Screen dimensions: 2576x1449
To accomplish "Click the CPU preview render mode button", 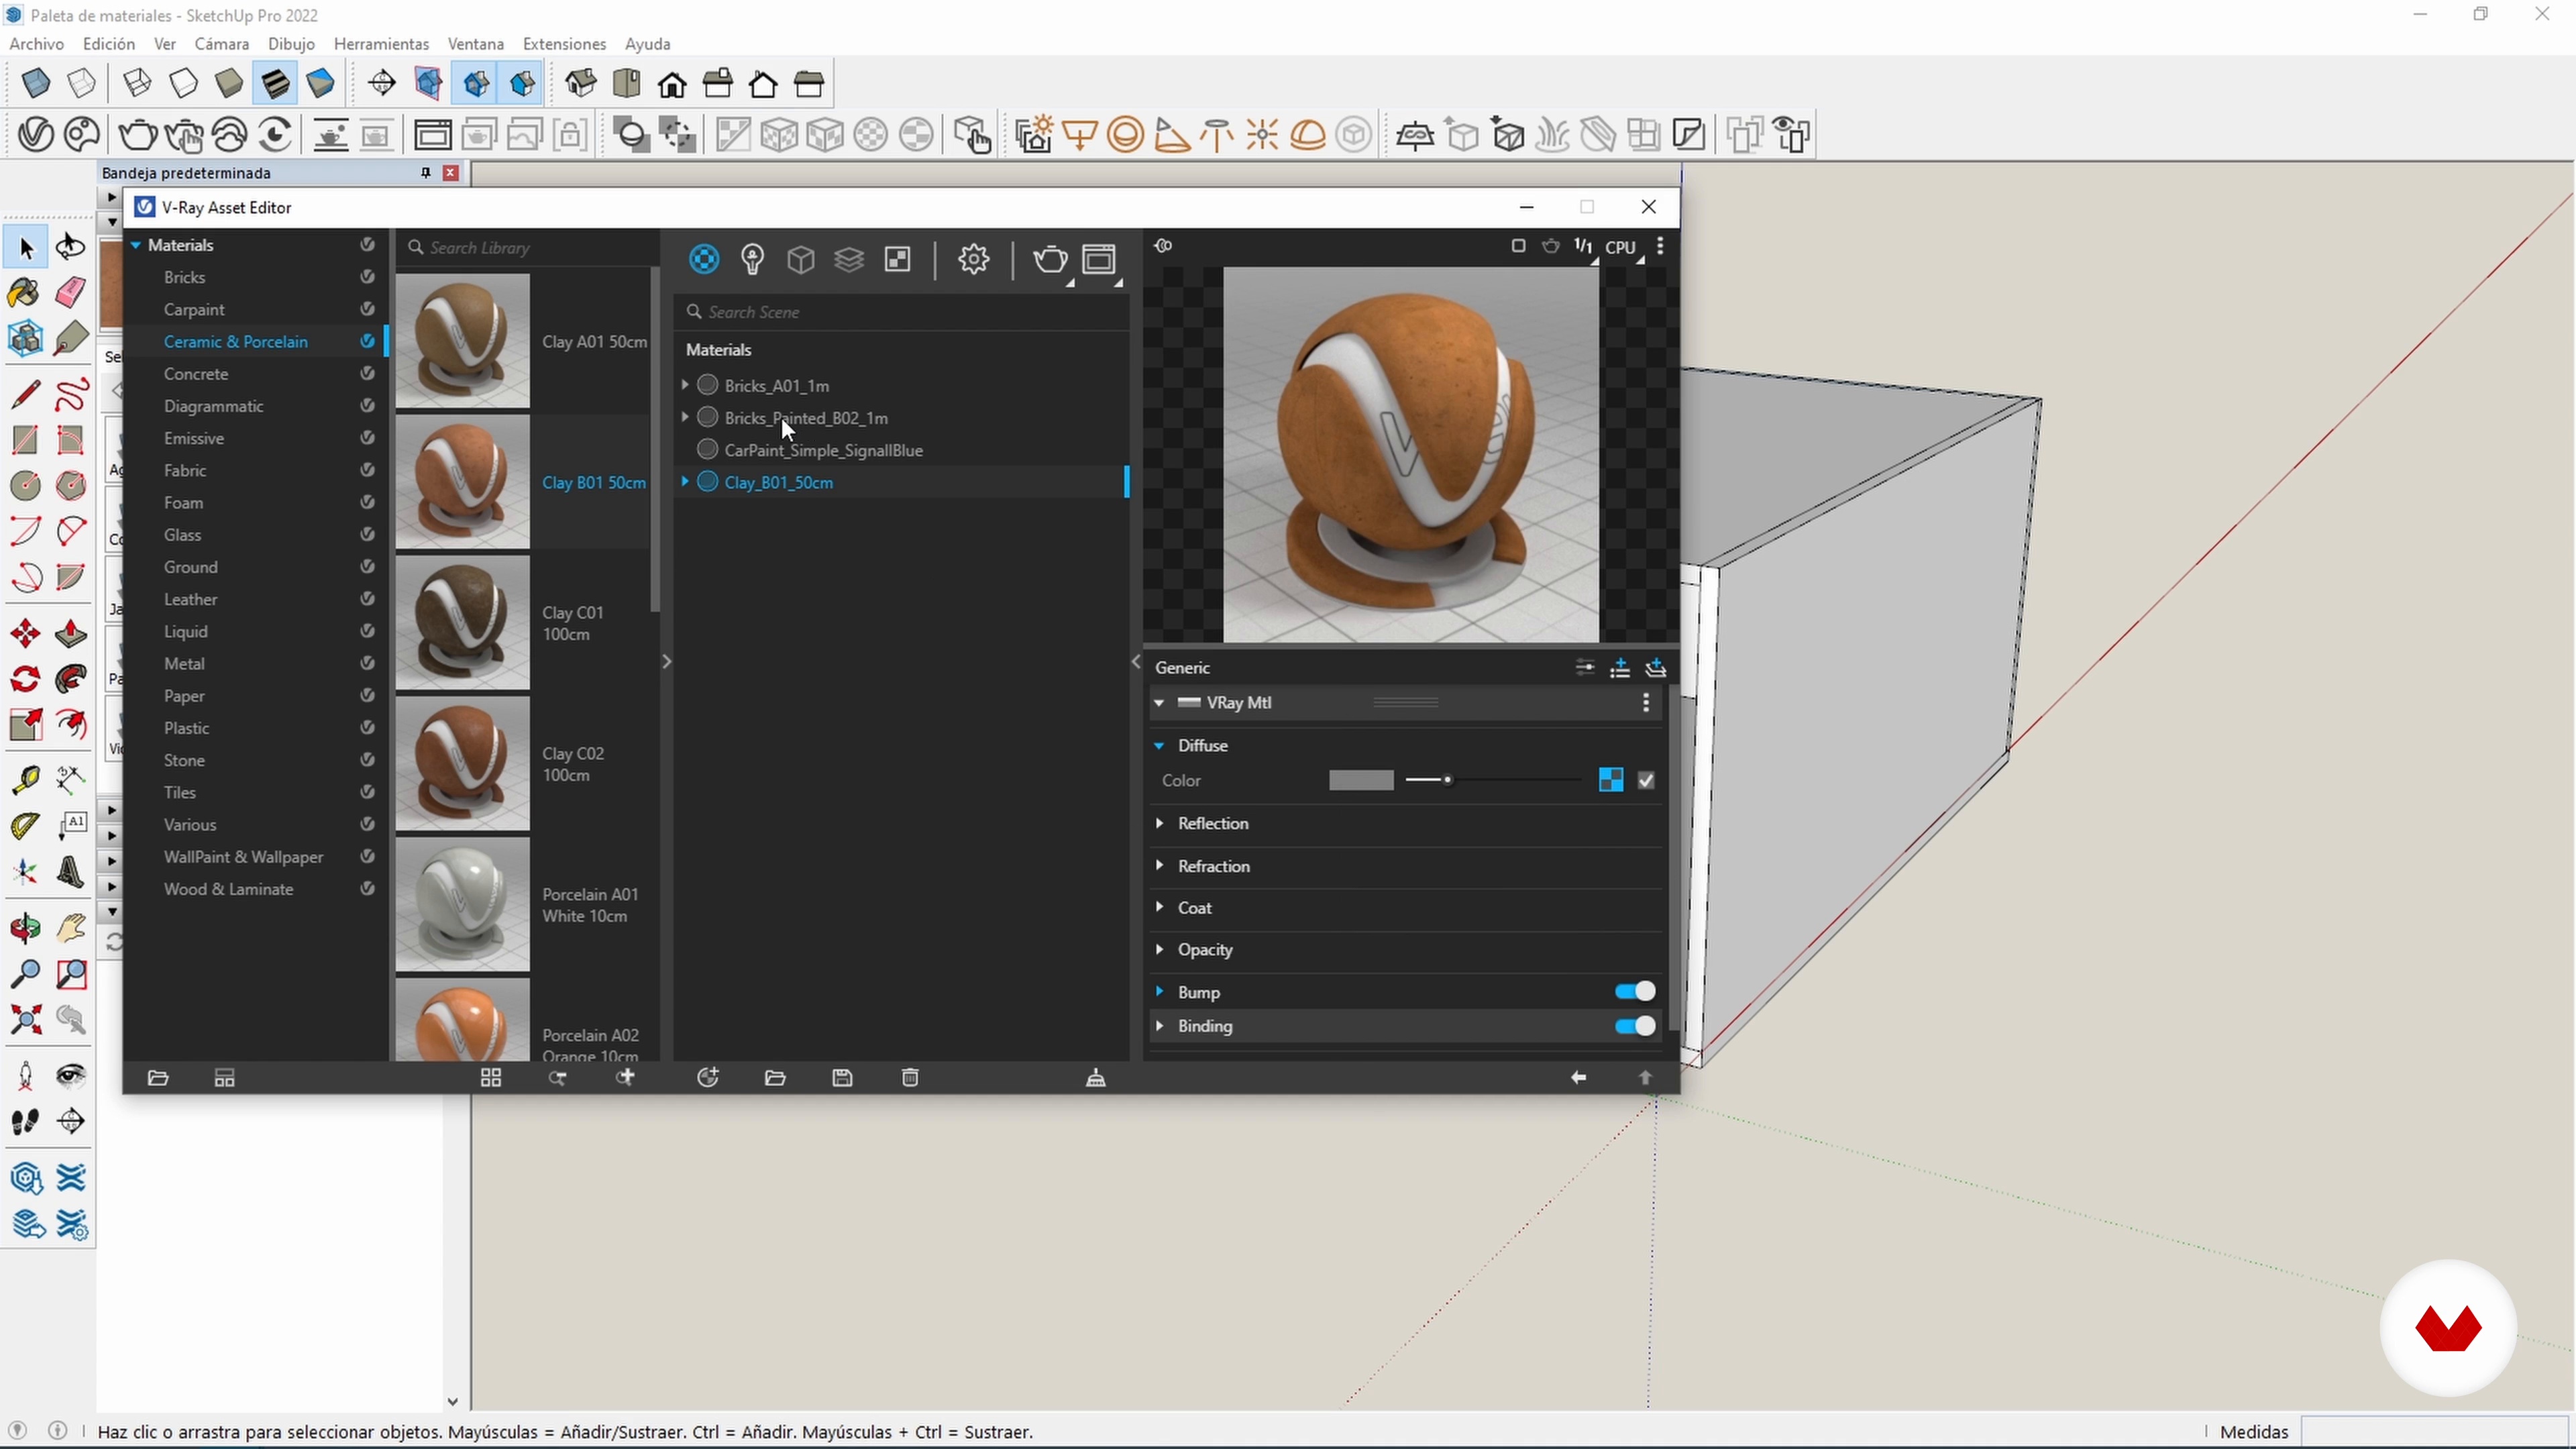I will [x=1620, y=247].
